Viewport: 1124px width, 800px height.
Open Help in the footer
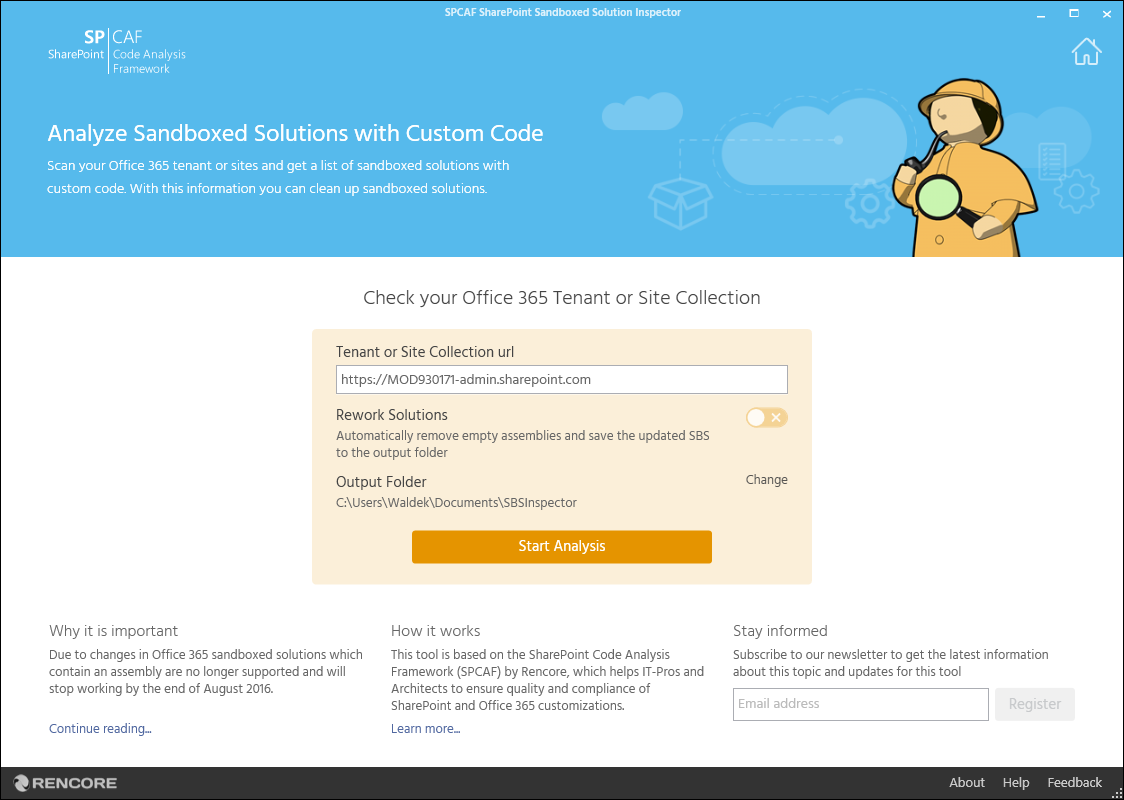pyautogui.click(x=1016, y=783)
